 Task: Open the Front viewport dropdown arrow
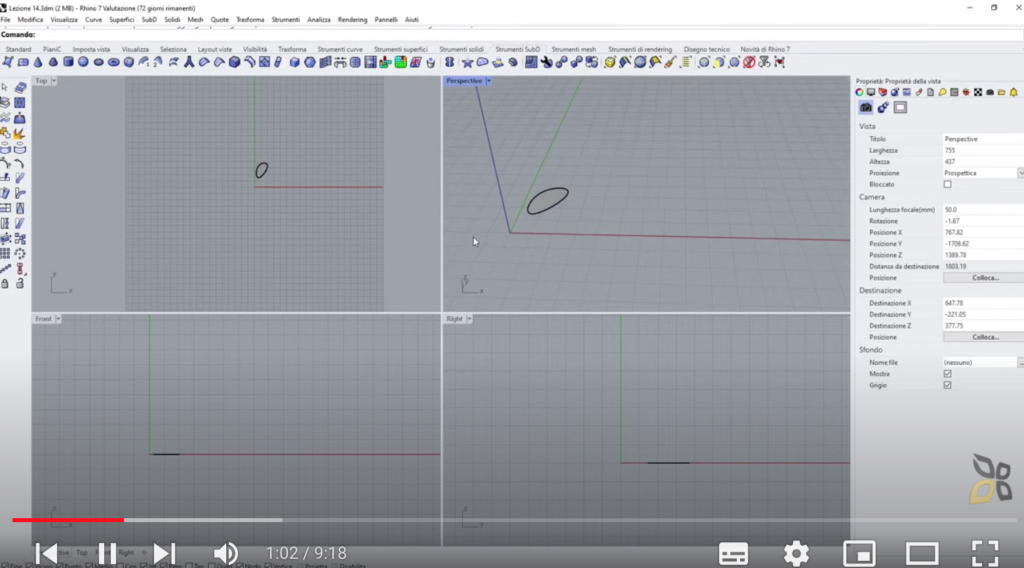(58, 319)
